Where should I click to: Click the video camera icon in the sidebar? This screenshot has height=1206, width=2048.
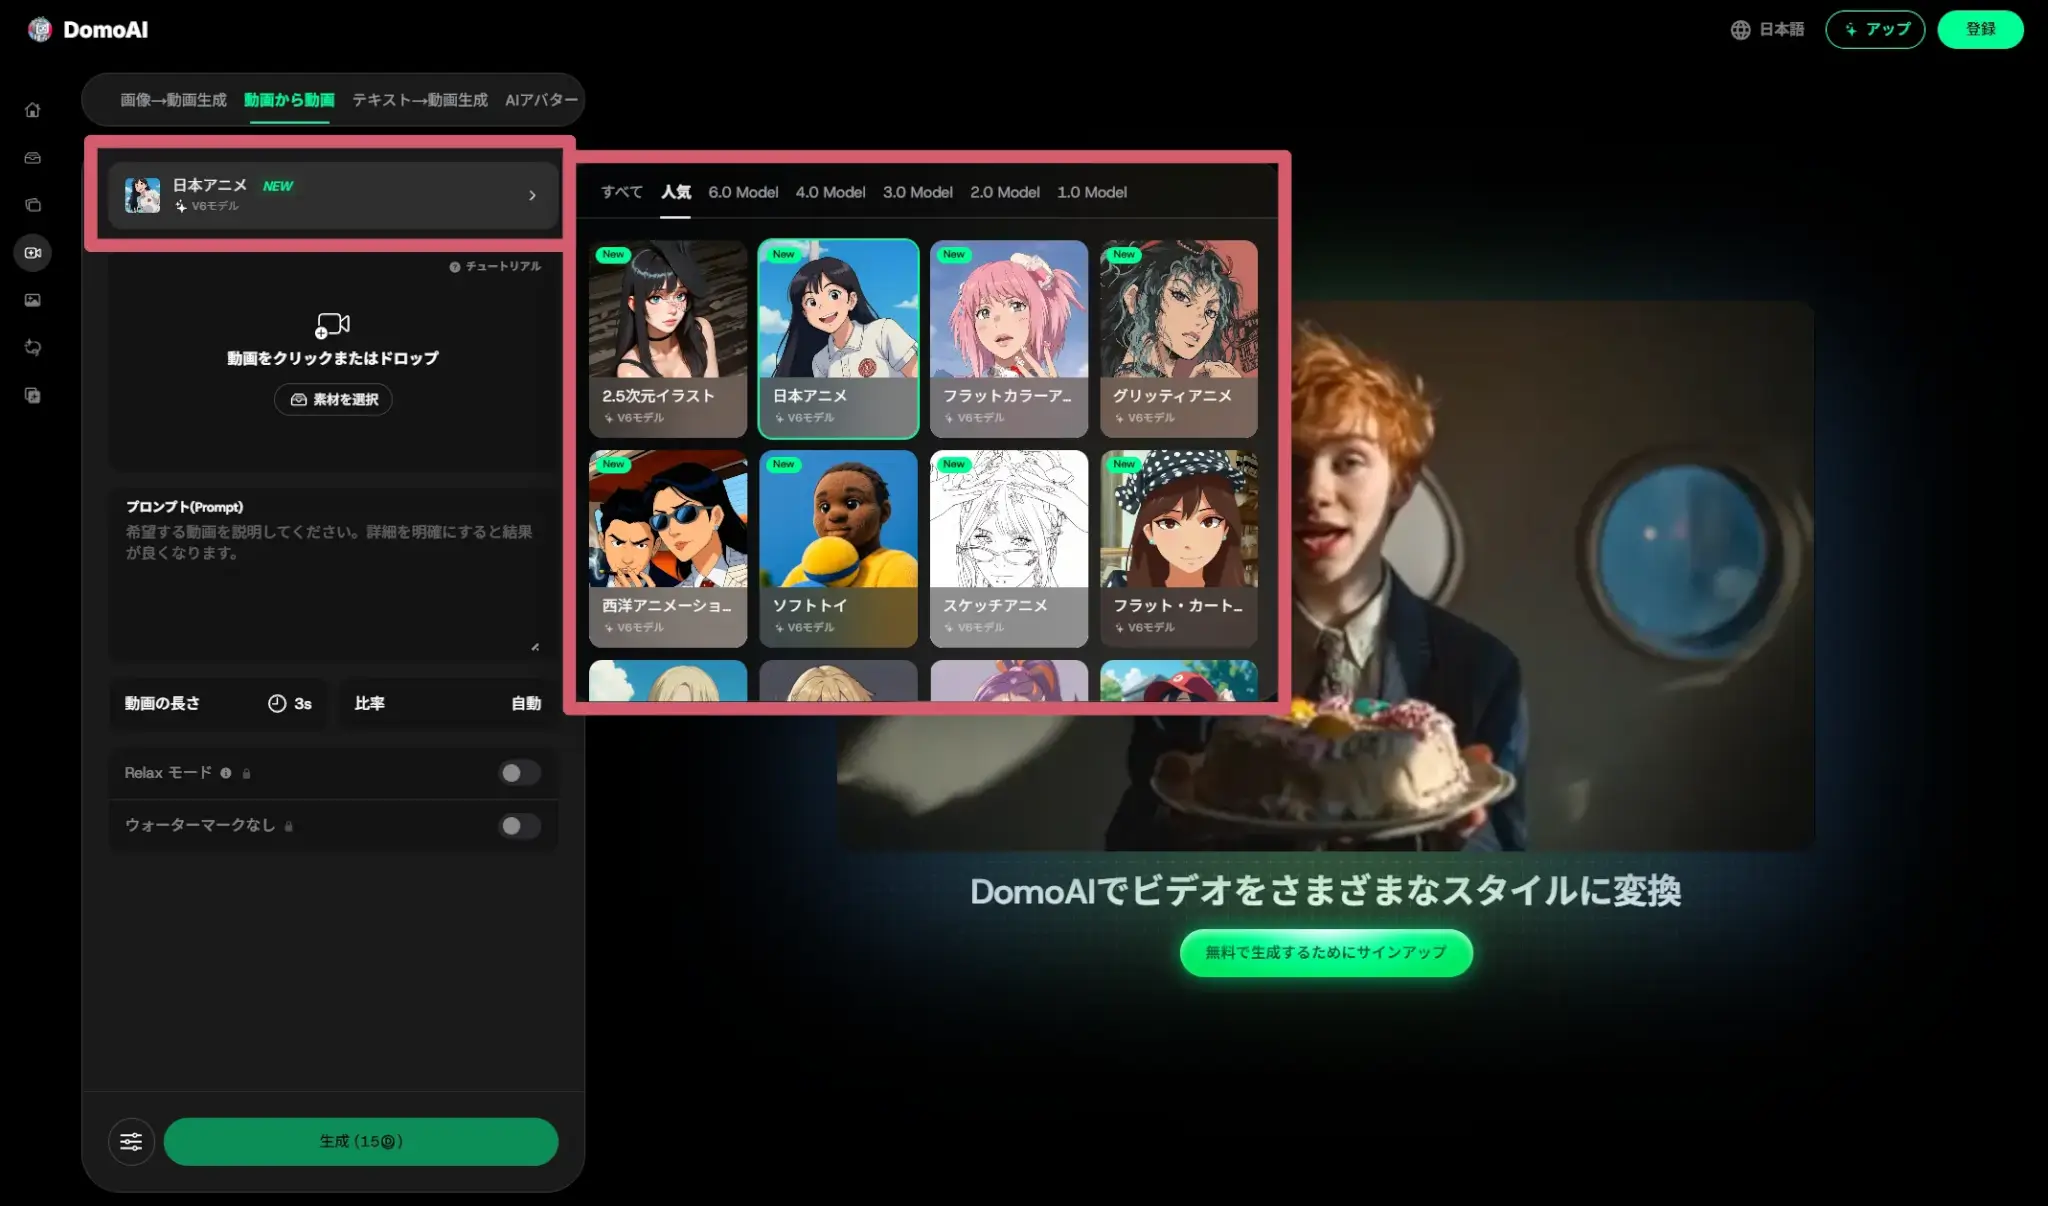coord(33,253)
